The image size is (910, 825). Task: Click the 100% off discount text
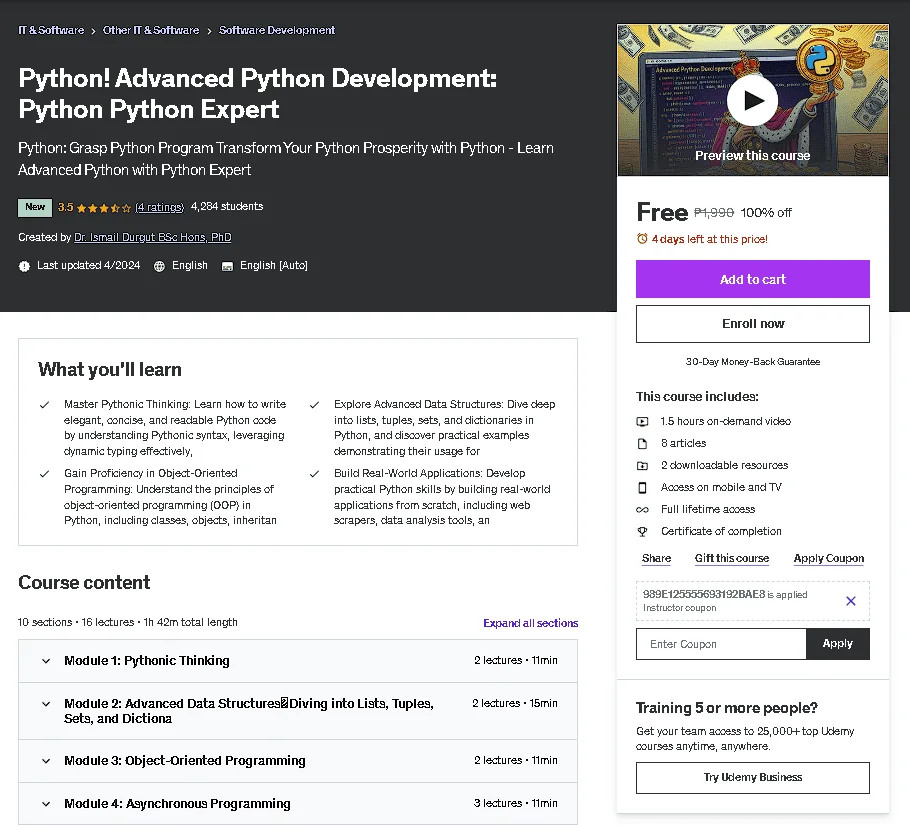[766, 213]
